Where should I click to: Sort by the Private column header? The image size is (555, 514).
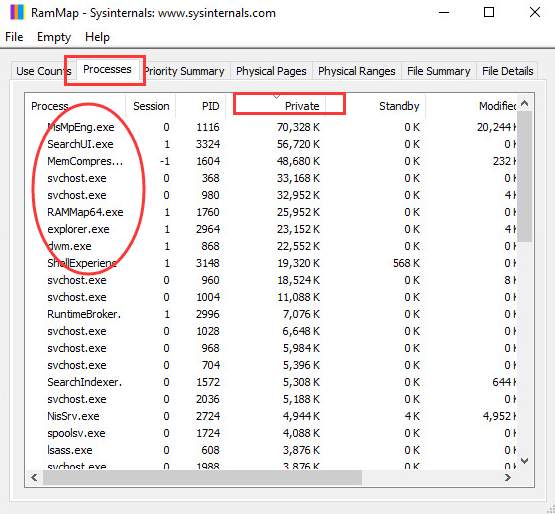click(276, 106)
